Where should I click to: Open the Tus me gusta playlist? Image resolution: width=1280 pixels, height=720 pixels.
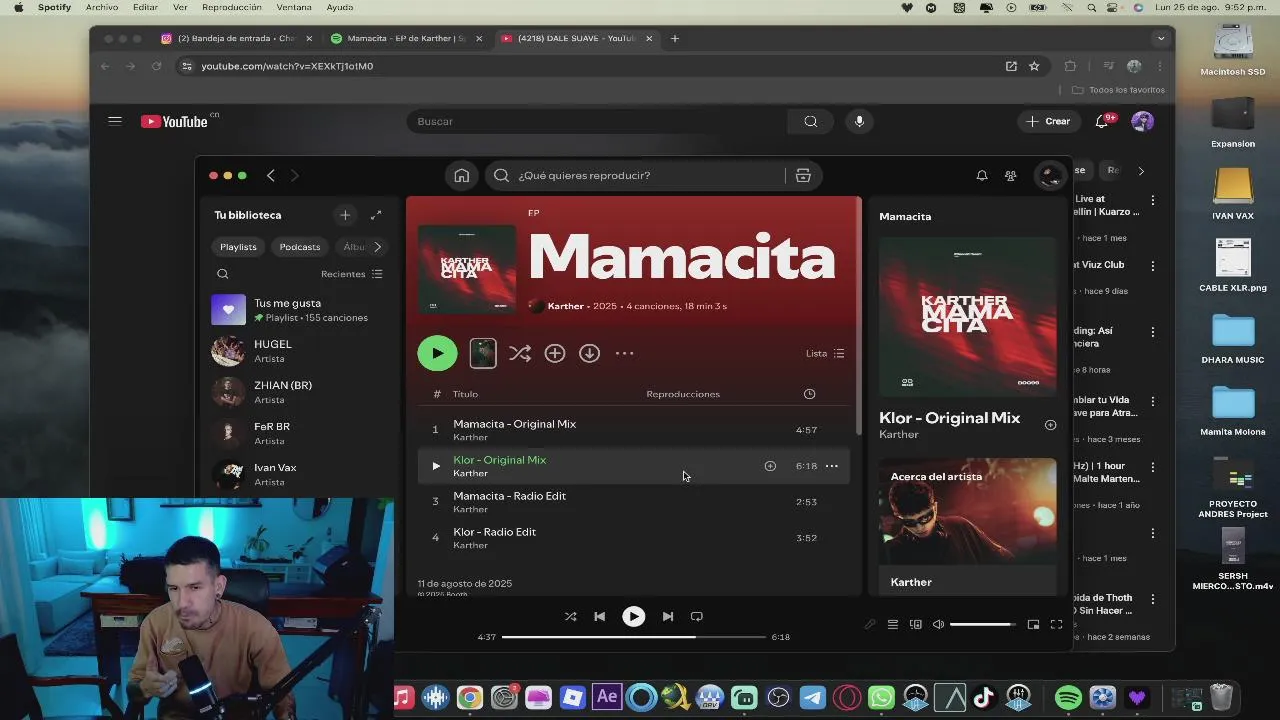[x=299, y=310]
